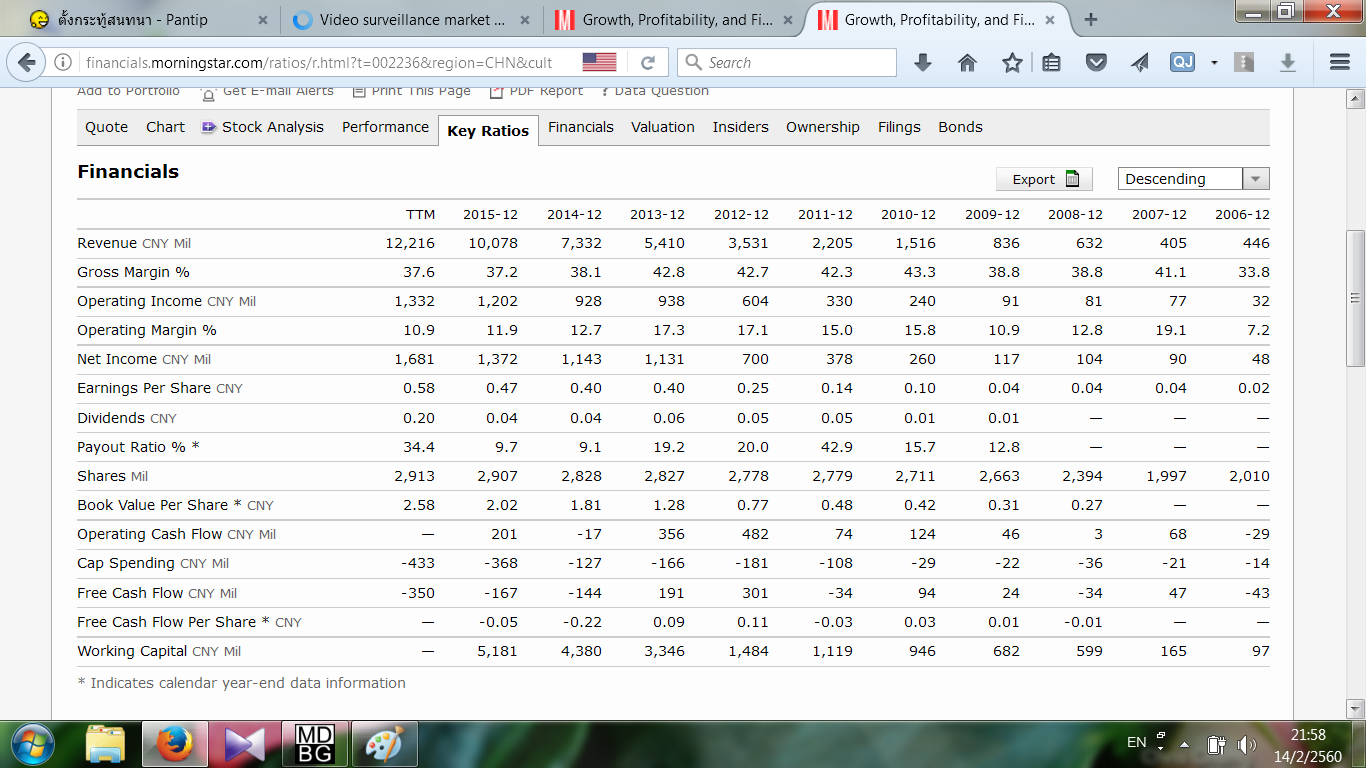
Task: Open the Pocket icon in toolbar
Action: point(1097,63)
